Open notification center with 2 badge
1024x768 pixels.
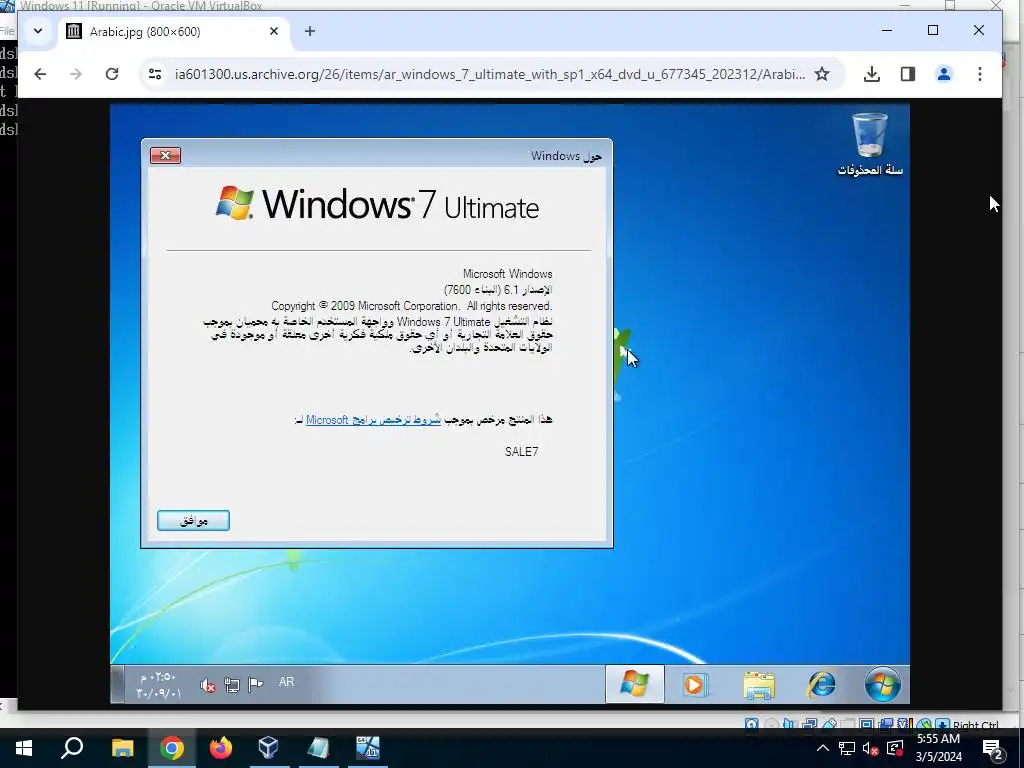994,749
